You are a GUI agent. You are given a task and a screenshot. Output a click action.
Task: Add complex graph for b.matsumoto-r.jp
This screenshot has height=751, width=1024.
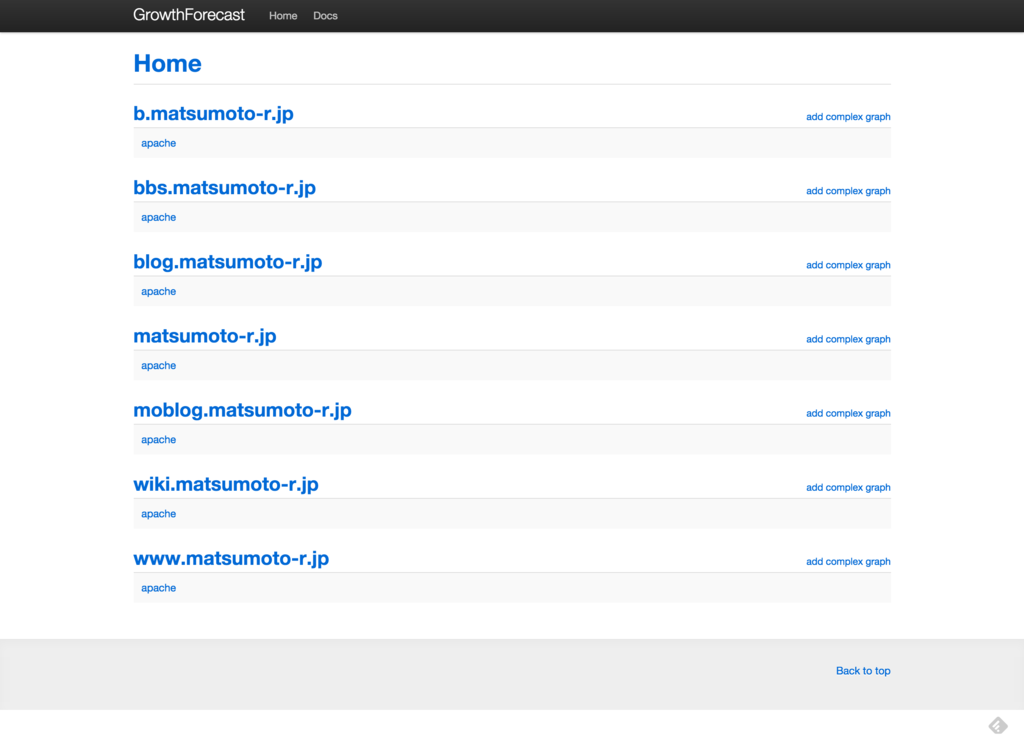(x=848, y=117)
